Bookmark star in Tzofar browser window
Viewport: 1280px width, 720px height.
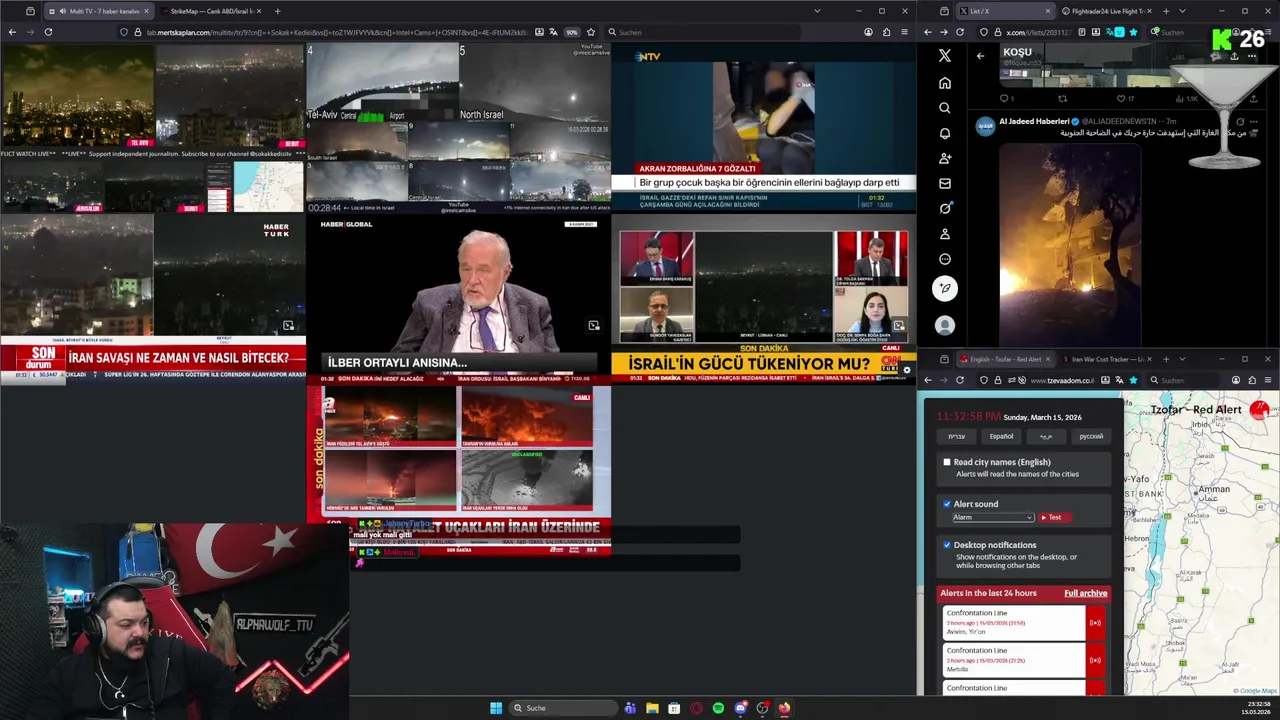point(1133,380)
